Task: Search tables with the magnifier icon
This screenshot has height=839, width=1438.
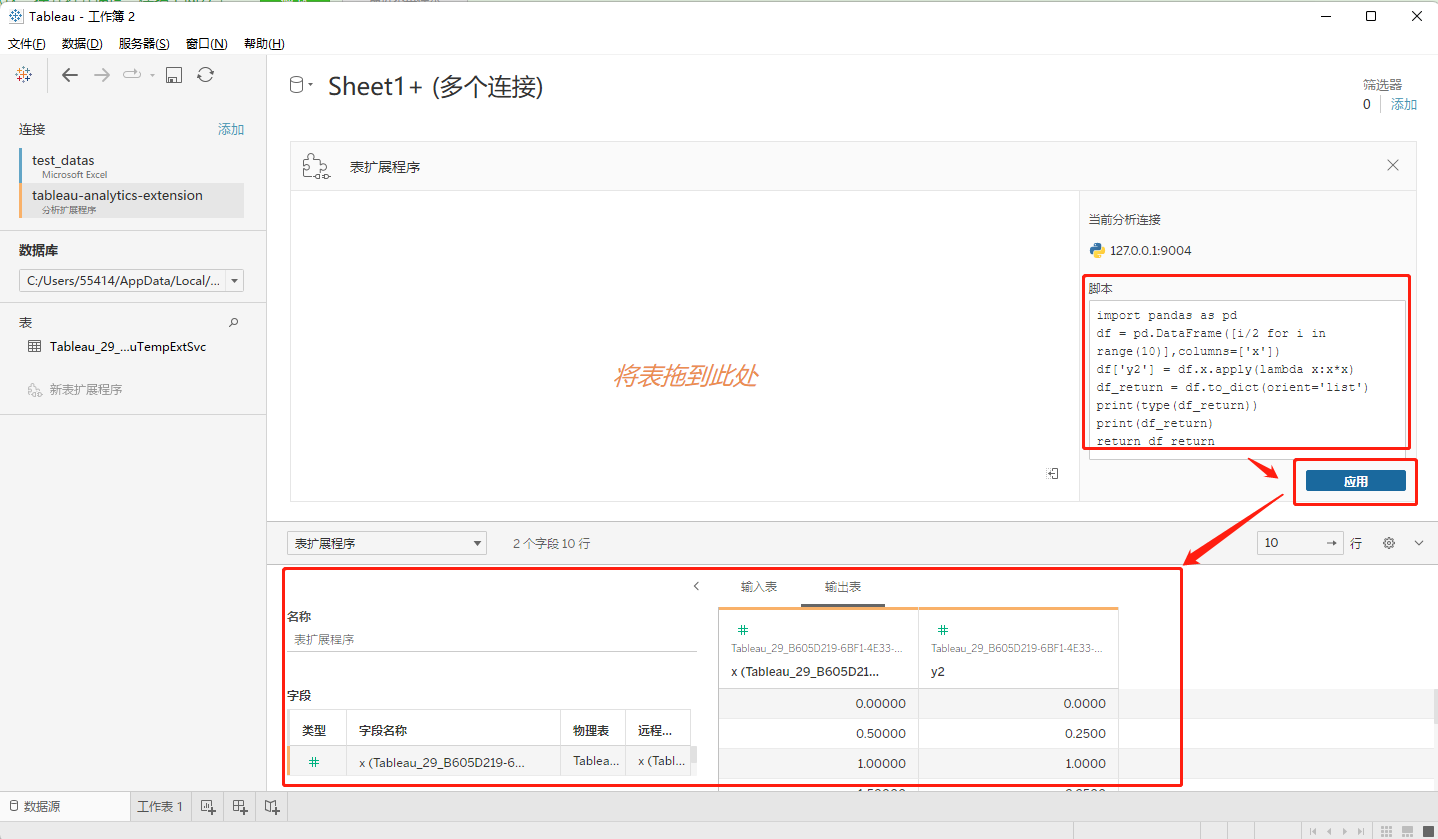Action: coord(234,323)
